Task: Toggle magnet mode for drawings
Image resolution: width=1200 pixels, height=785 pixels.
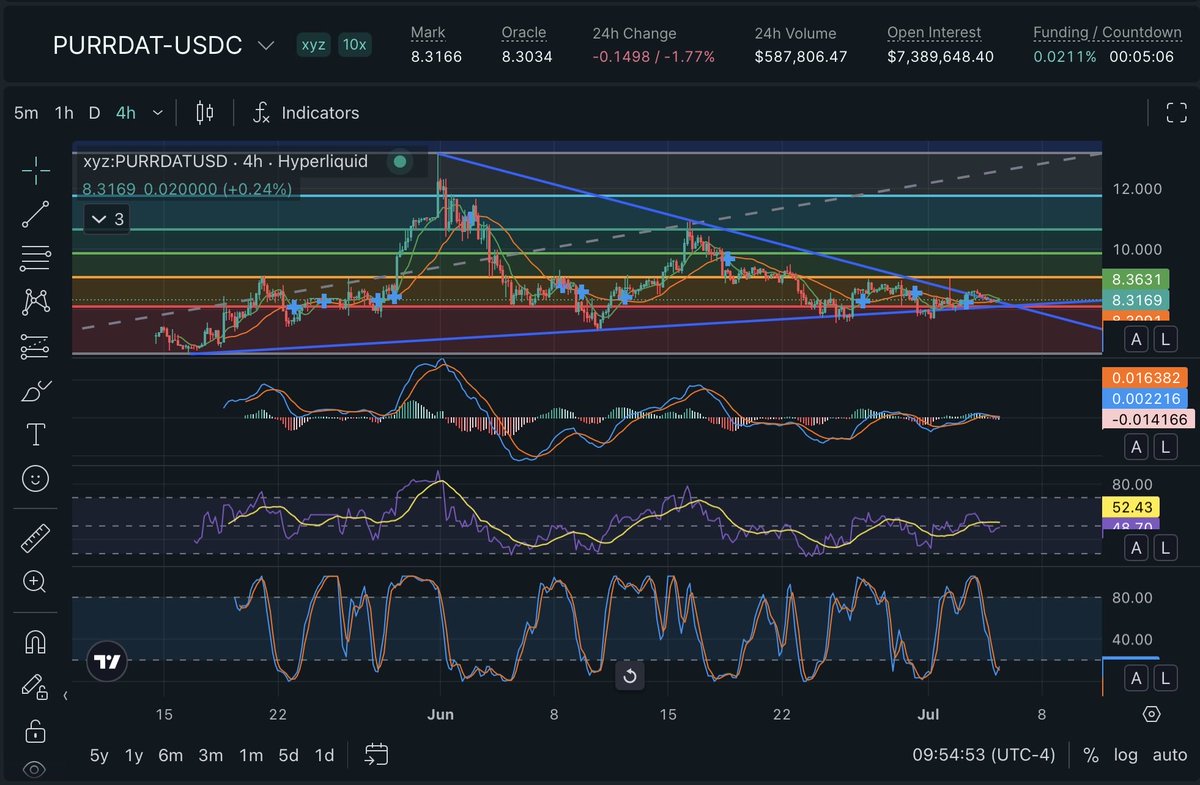Action: tap(36, 643)
